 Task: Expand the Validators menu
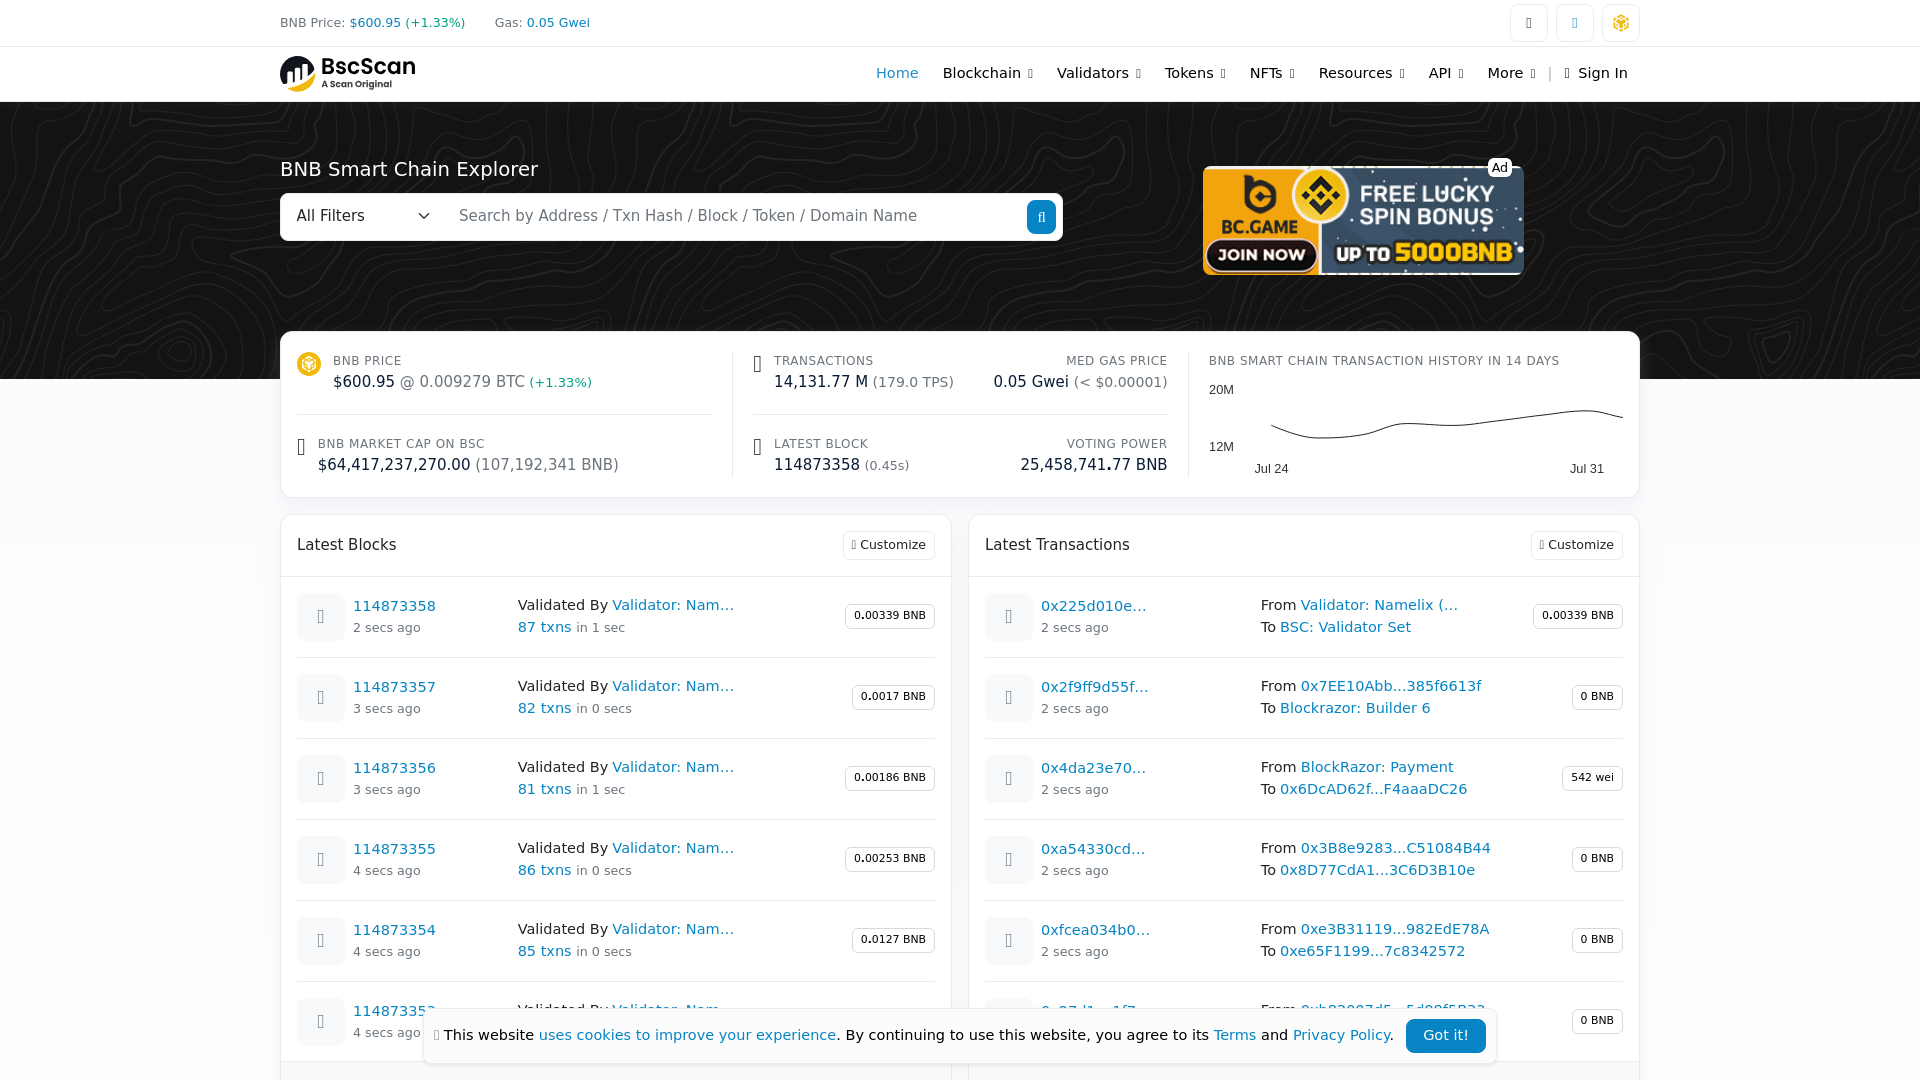click(1098, 73)
